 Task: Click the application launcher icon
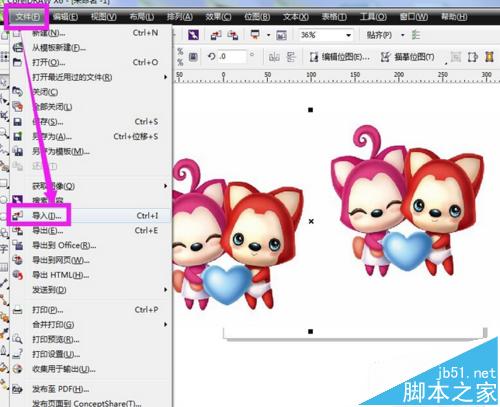[255, 35]
